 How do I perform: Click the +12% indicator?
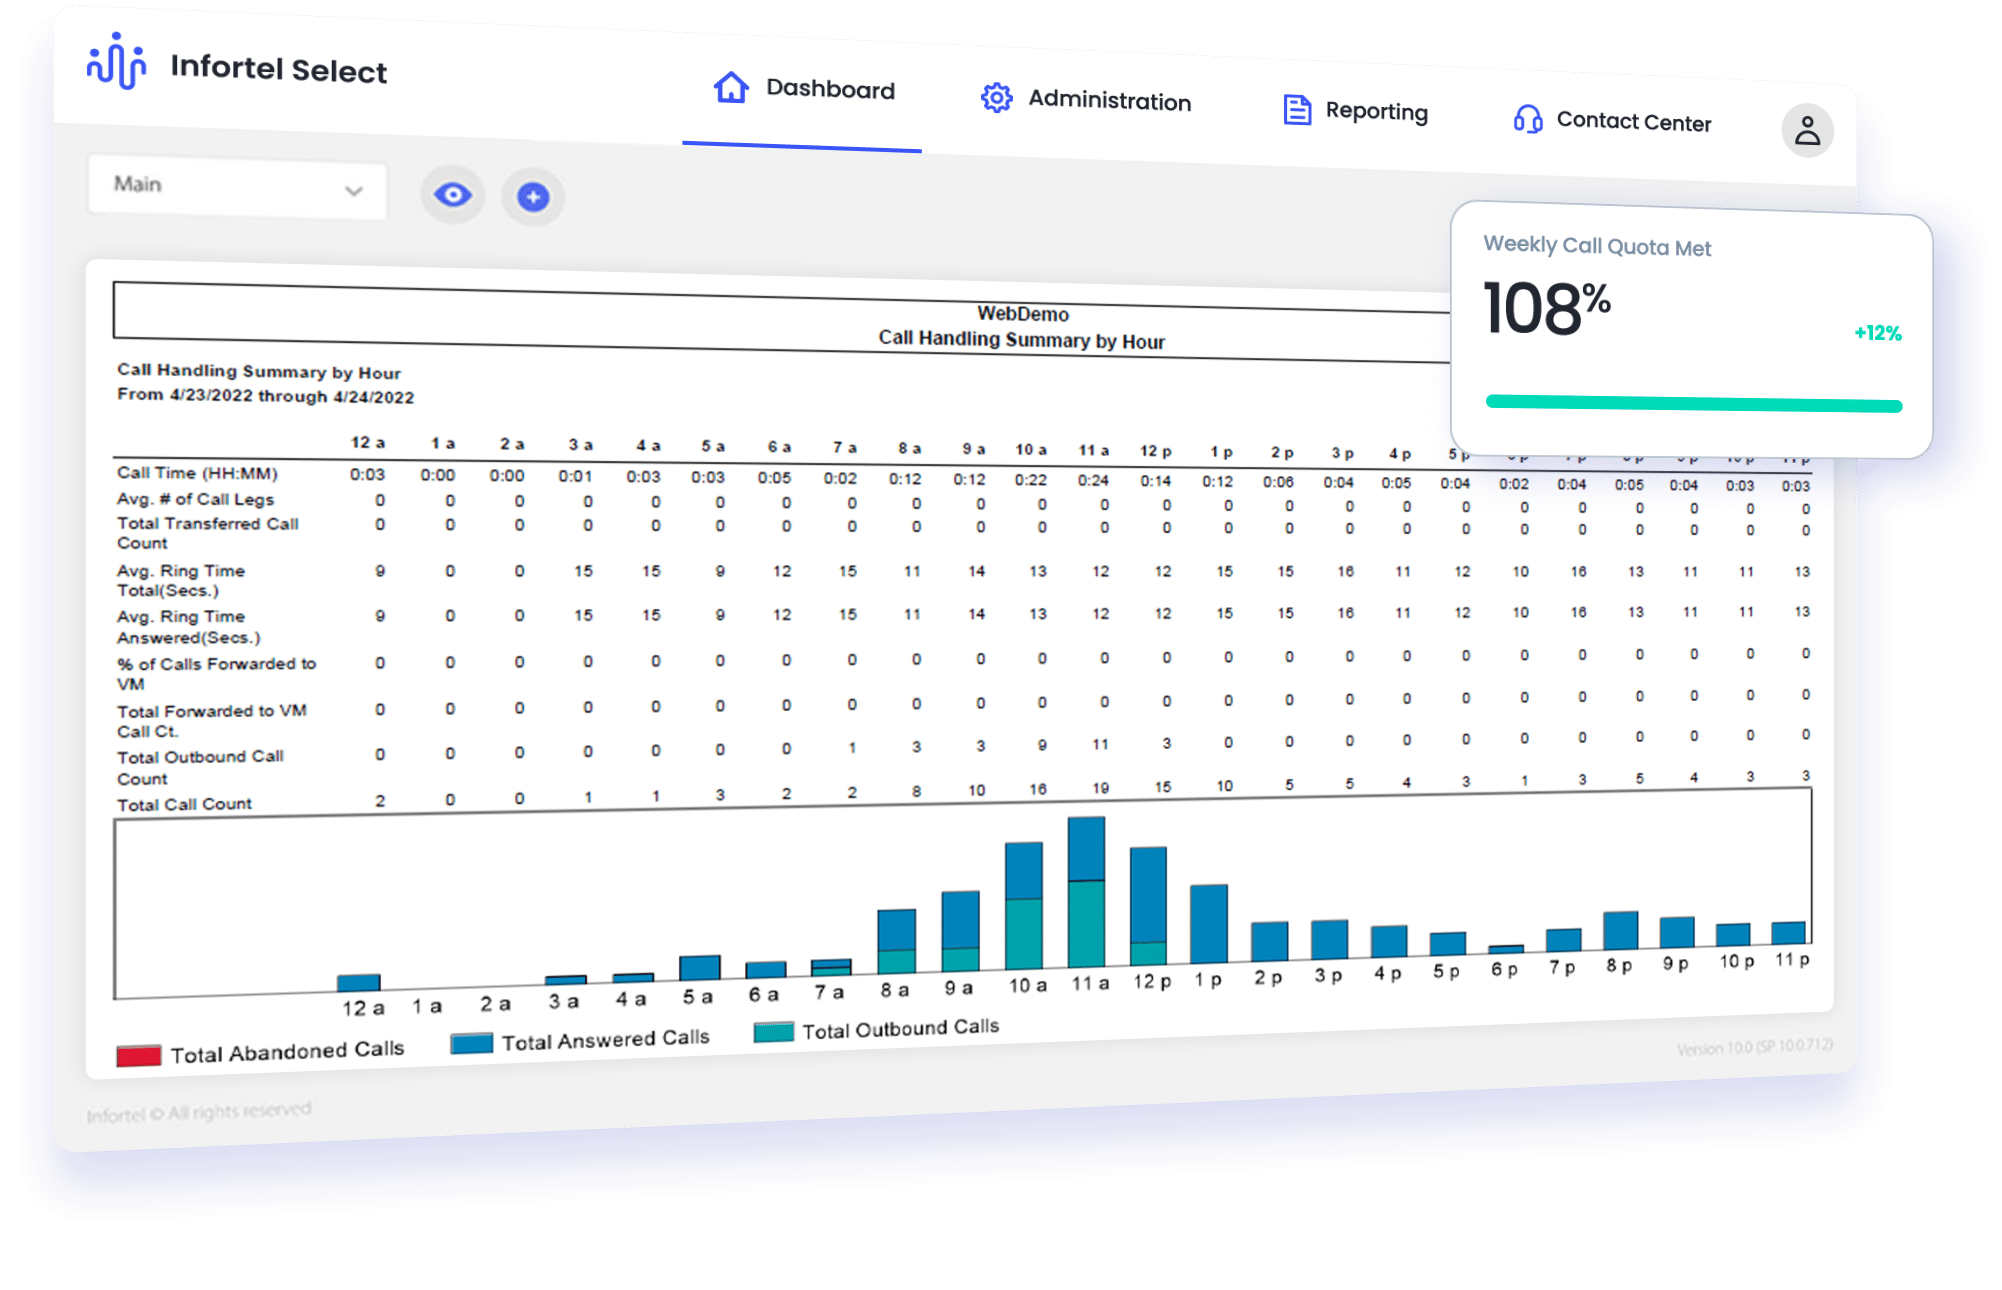(1877, 333)
